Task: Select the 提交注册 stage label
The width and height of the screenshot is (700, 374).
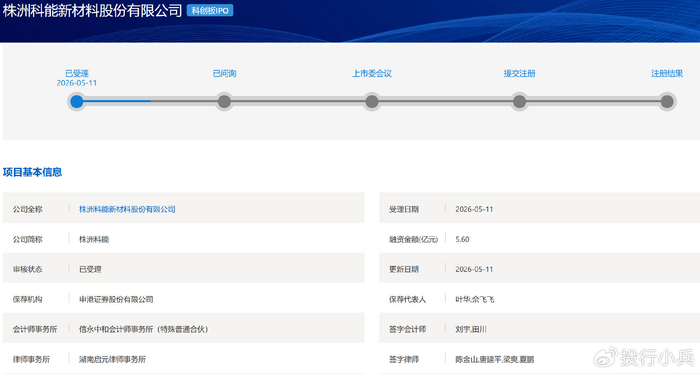Action: [x=519, y=73]
